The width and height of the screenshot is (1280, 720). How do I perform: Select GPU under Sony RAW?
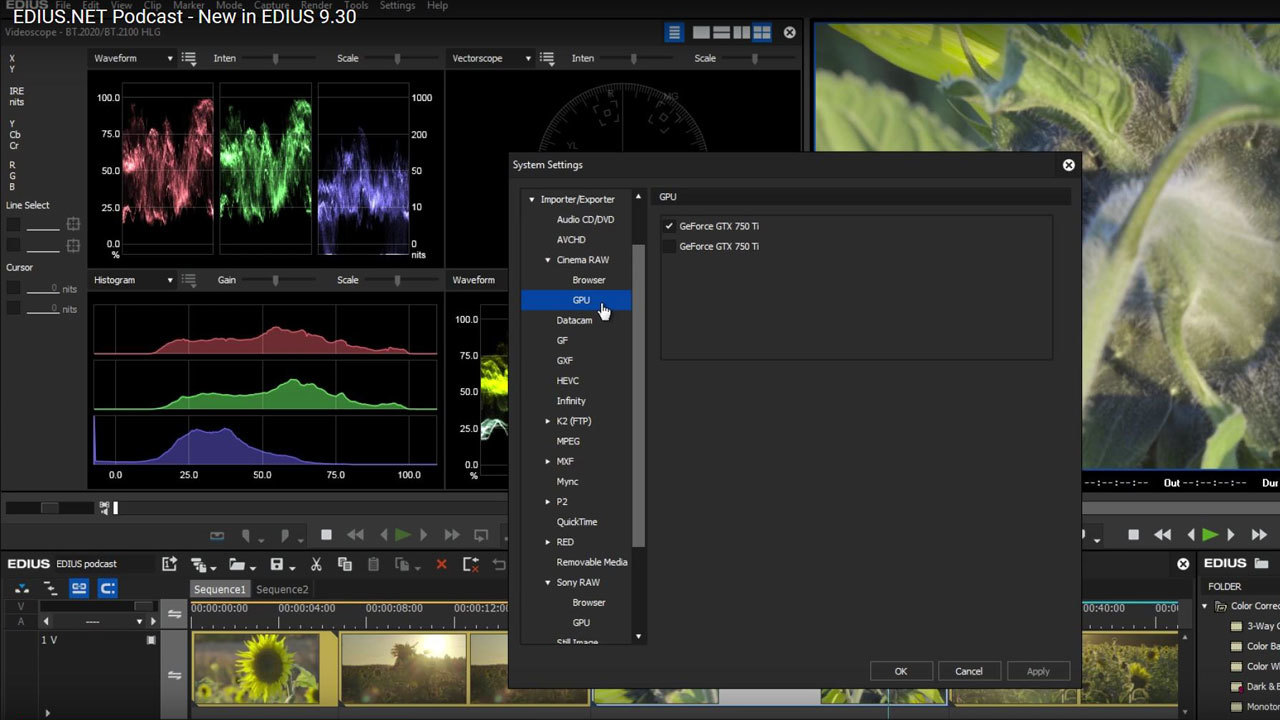[x=581, y=622]
